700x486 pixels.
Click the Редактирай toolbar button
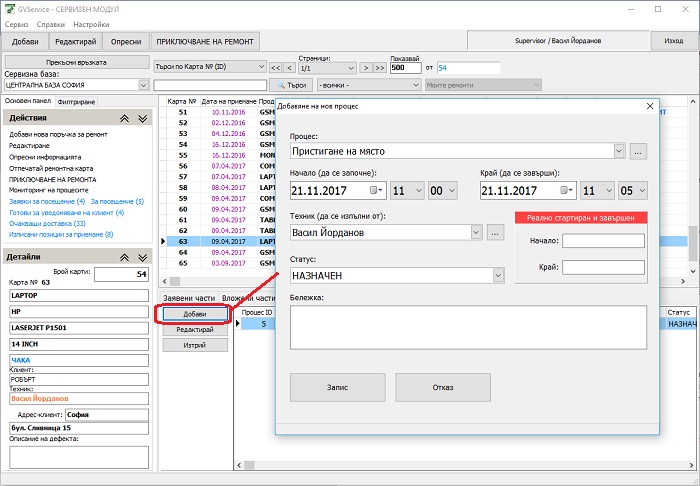[x=75, y=42]
